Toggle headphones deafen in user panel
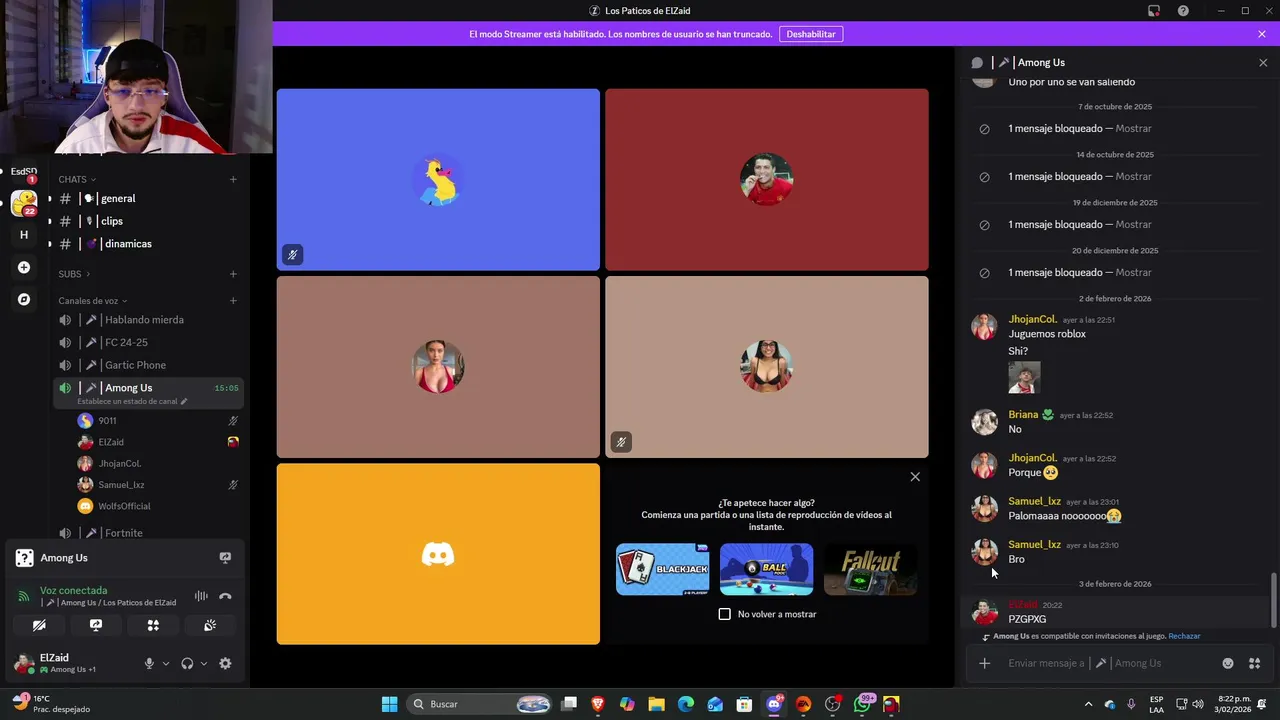 (187, 663)
